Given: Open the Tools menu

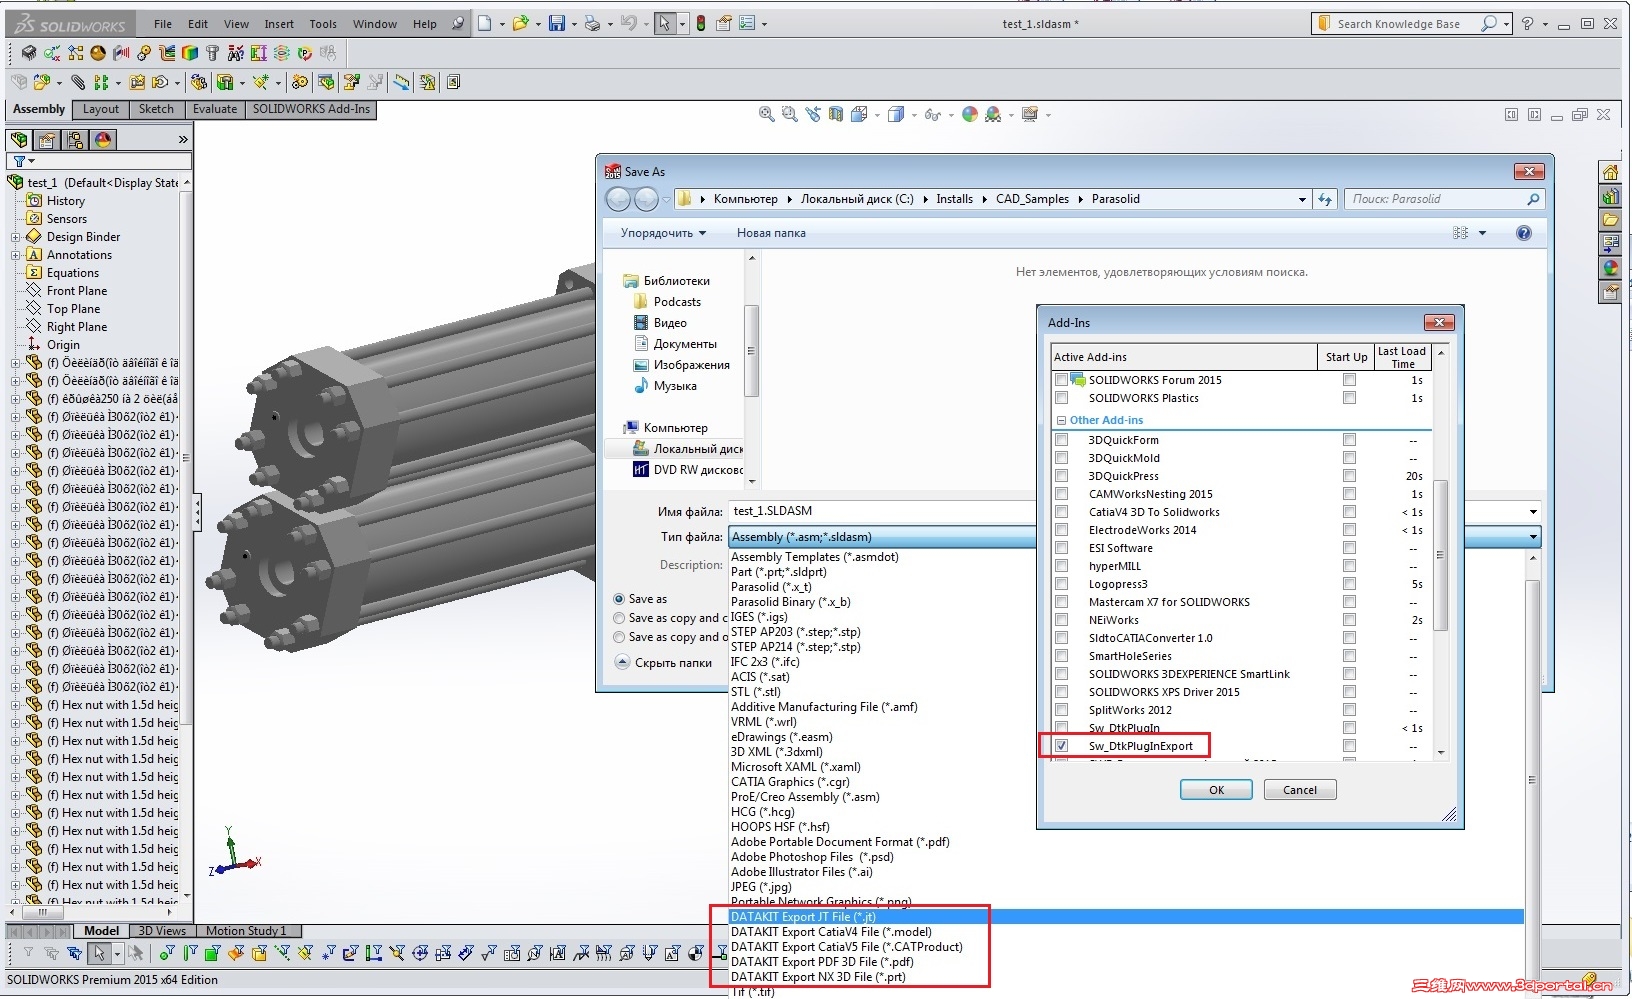Looking at the screenshot, I should (x=323, y=24).
